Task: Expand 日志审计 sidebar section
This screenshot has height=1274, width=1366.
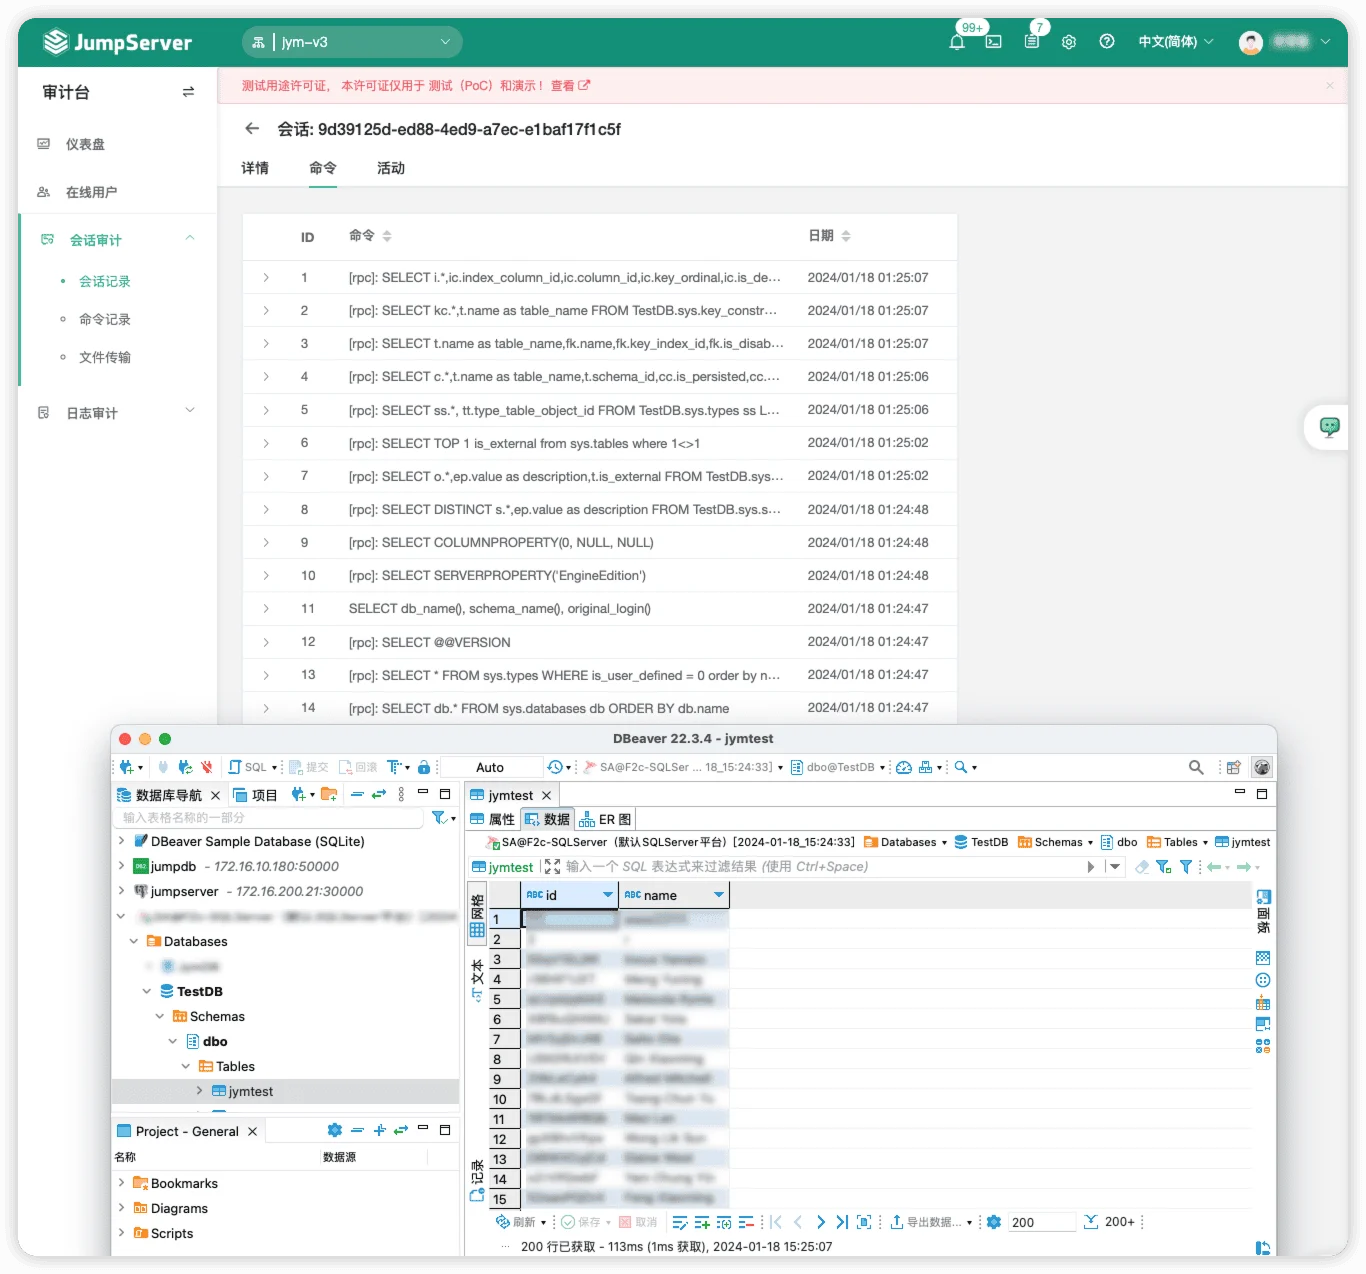Action: pos(190,411)
